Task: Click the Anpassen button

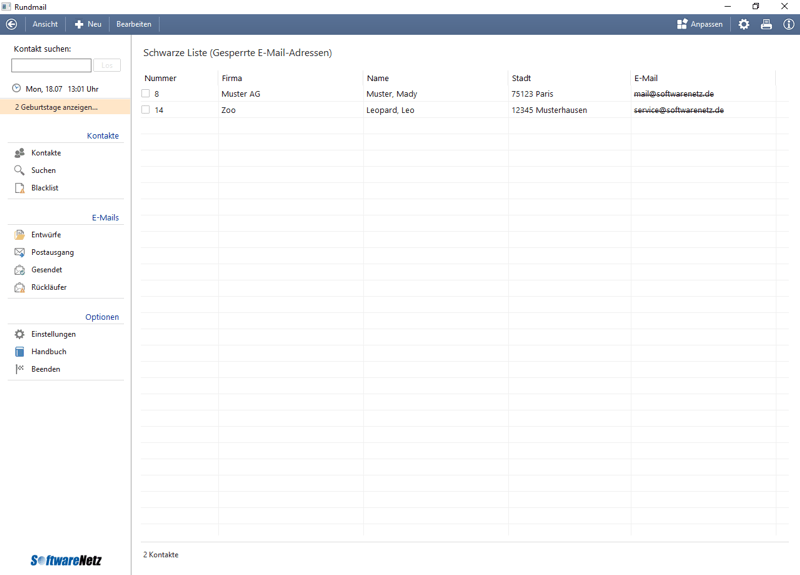Action: click(x=699, y=24)
